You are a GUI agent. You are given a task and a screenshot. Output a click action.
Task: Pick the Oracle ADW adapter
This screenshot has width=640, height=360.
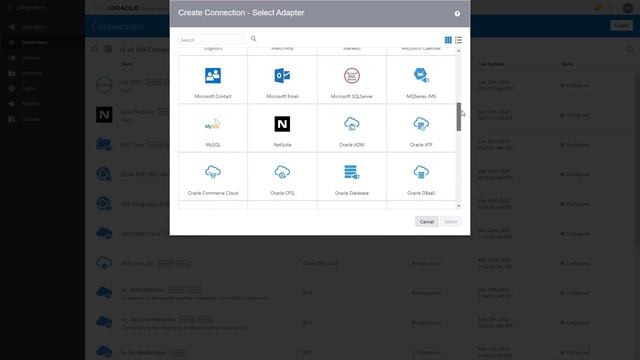tap(351, 128)
